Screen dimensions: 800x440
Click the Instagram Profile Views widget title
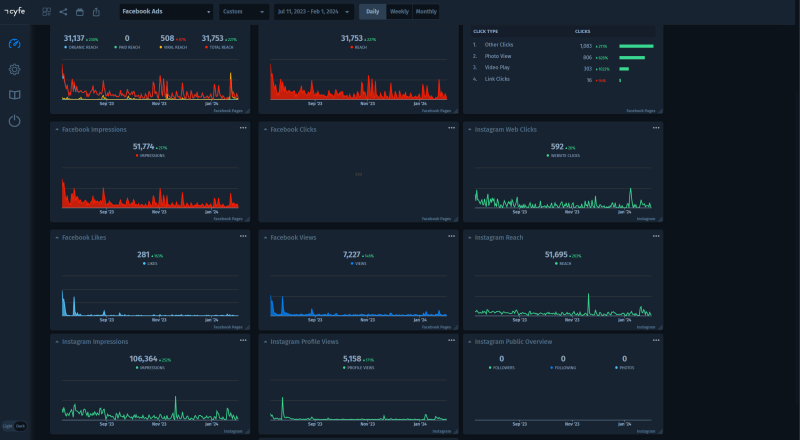[x=304, y=342]
